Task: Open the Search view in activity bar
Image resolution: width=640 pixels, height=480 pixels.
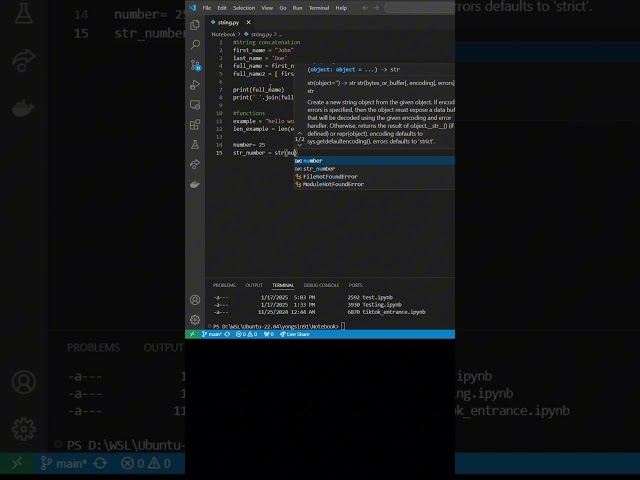Action: (195, 44)
